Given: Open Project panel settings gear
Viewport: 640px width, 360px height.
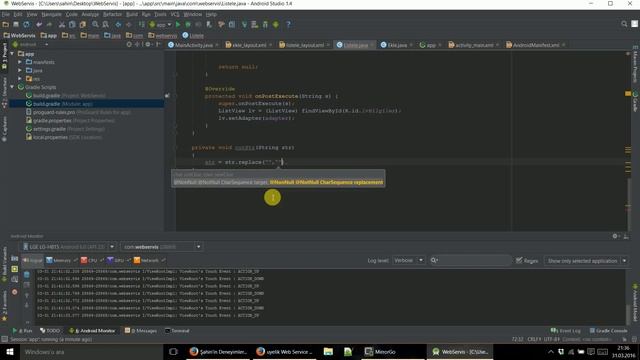Looking at the screenshot, I should point(148,44).
